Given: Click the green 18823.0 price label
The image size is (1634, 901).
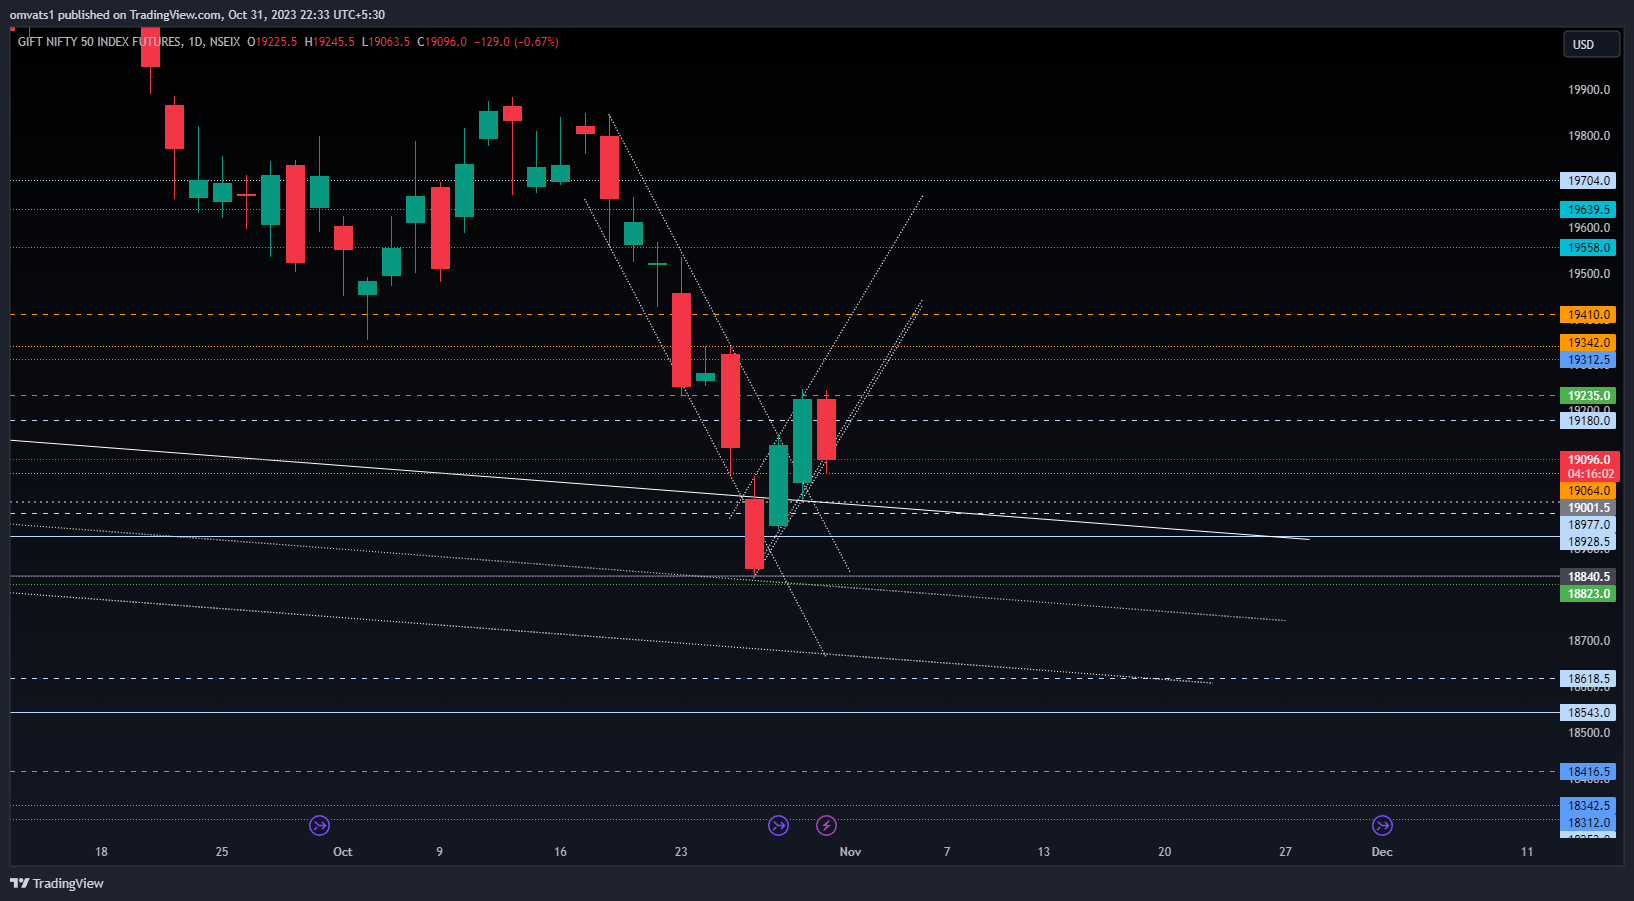Looking at the screenshot, I should tap(1588, 594).
